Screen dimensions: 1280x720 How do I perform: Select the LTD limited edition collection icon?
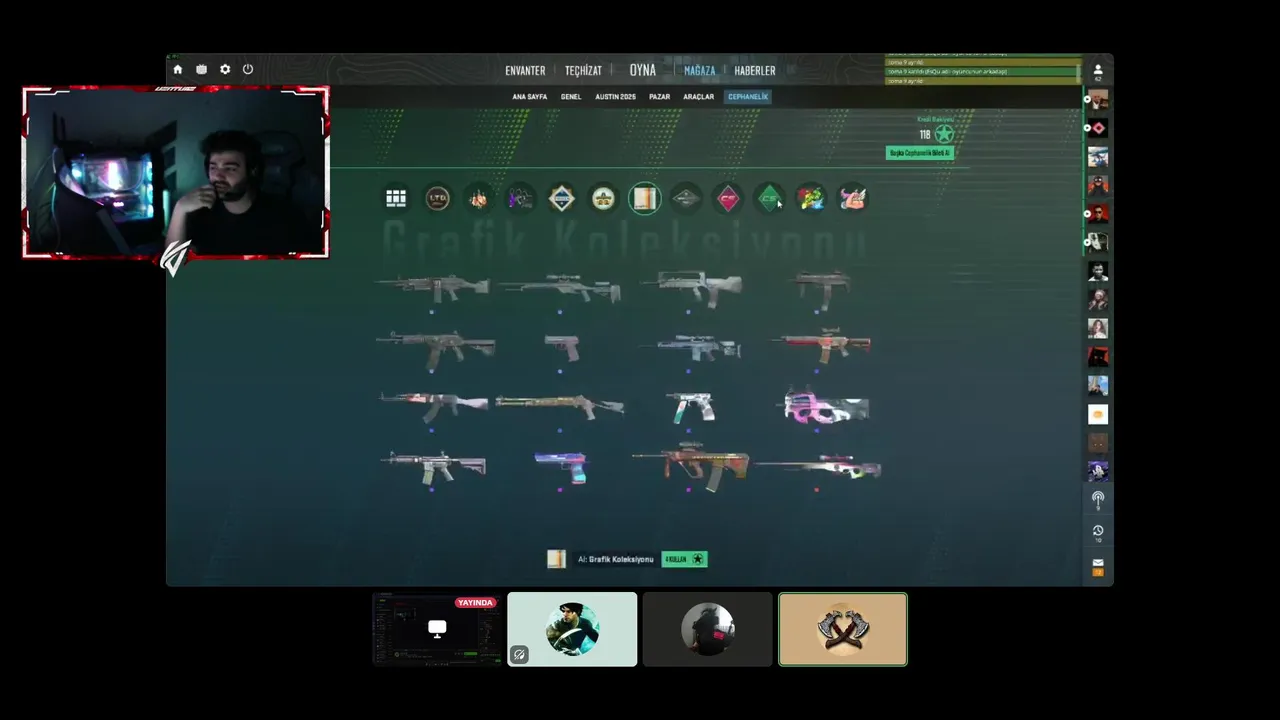438,198
